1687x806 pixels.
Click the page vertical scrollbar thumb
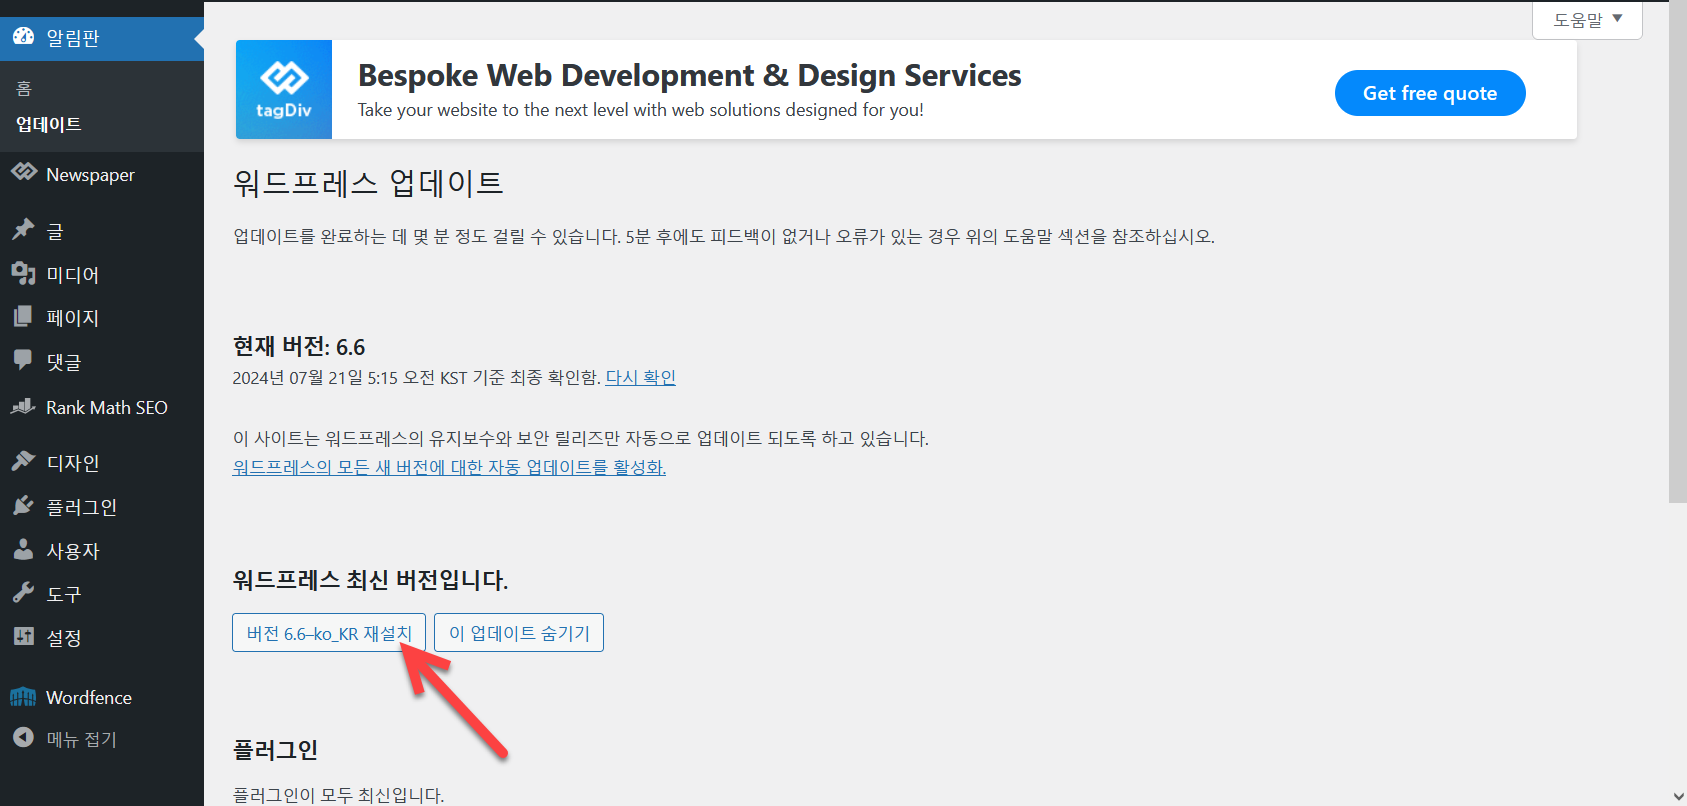click(x=1678, y=250)
